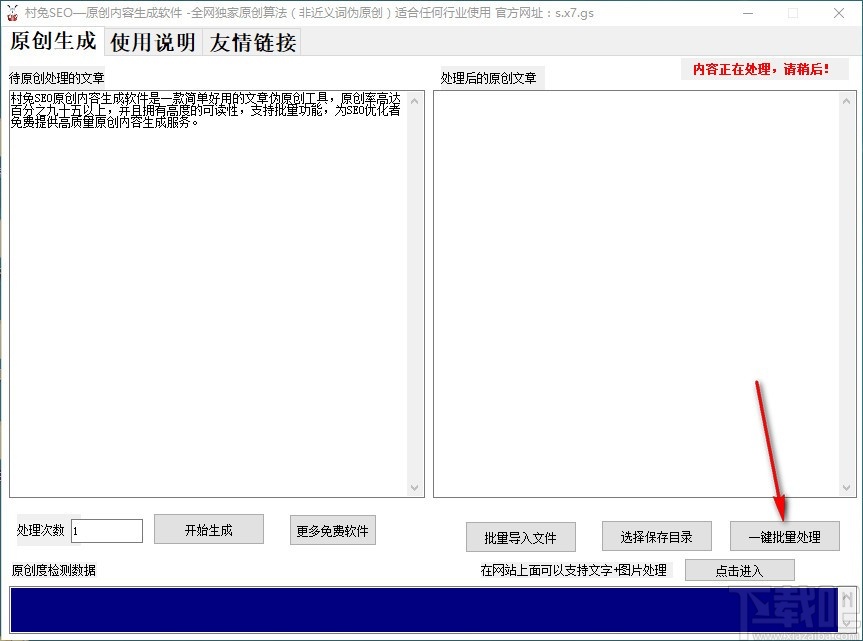The image size is (863, 641).
Task: Minimize the 村兔SEO window
Action: click(747, 13)
